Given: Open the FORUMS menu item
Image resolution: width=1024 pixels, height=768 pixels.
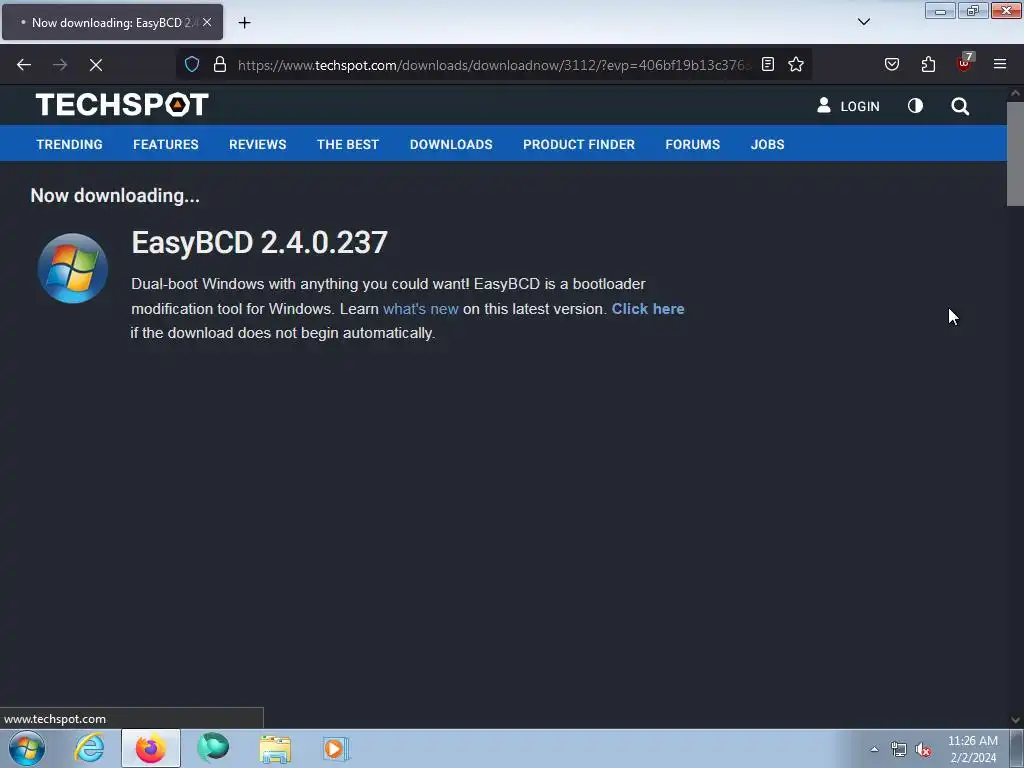Looking at the screenshot, I should (x=693, y=144).
